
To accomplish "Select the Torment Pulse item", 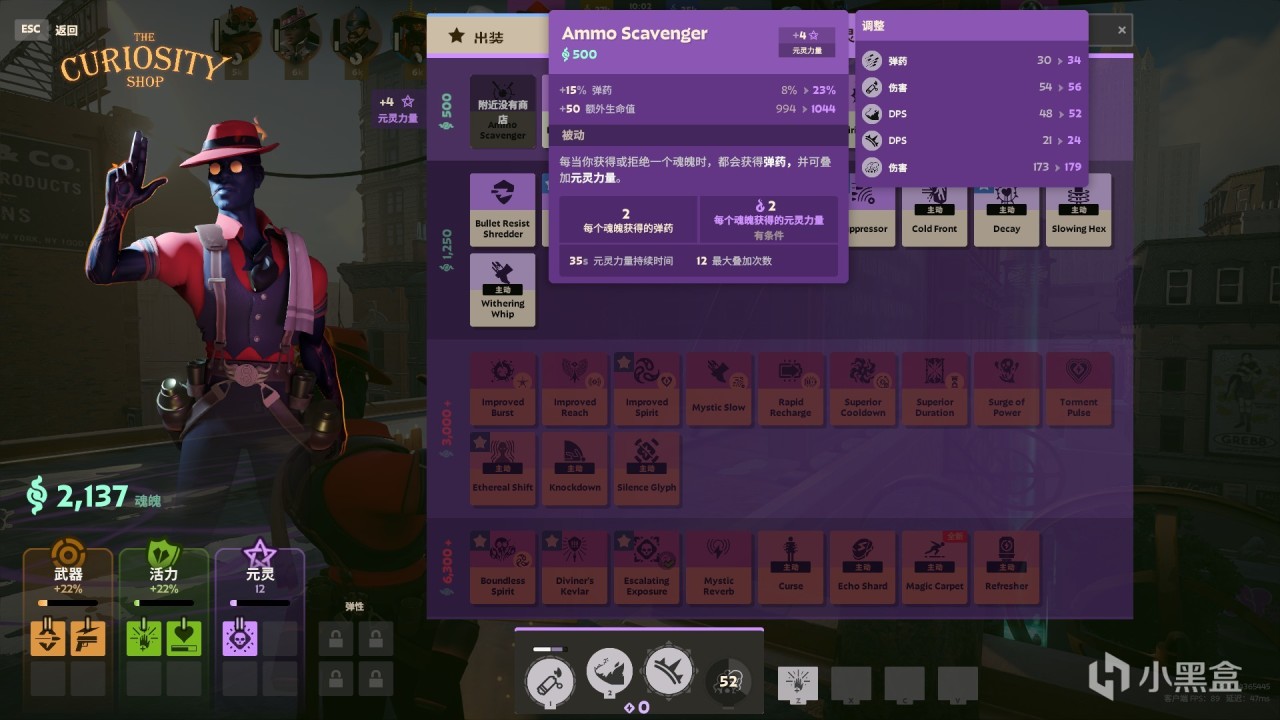I will (1079, 388).
